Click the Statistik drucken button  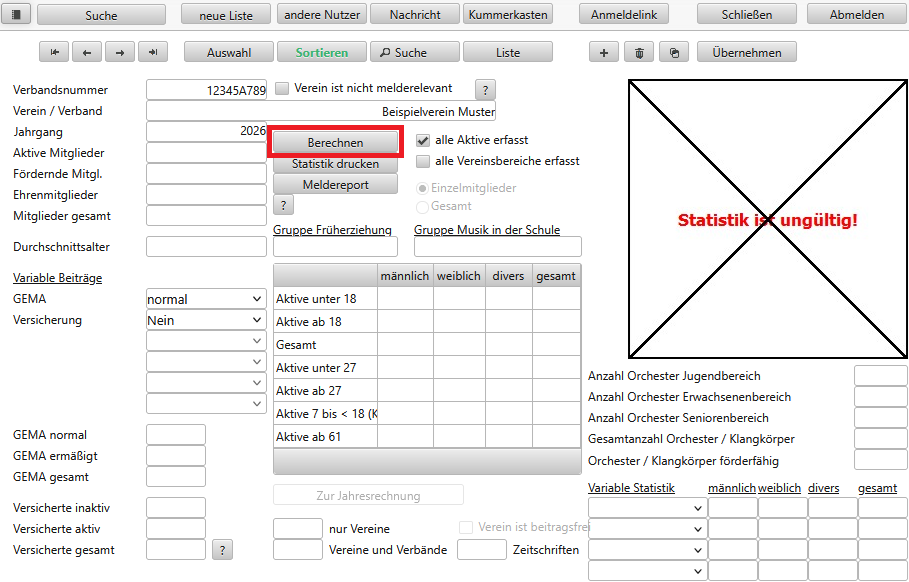(335, 164)
